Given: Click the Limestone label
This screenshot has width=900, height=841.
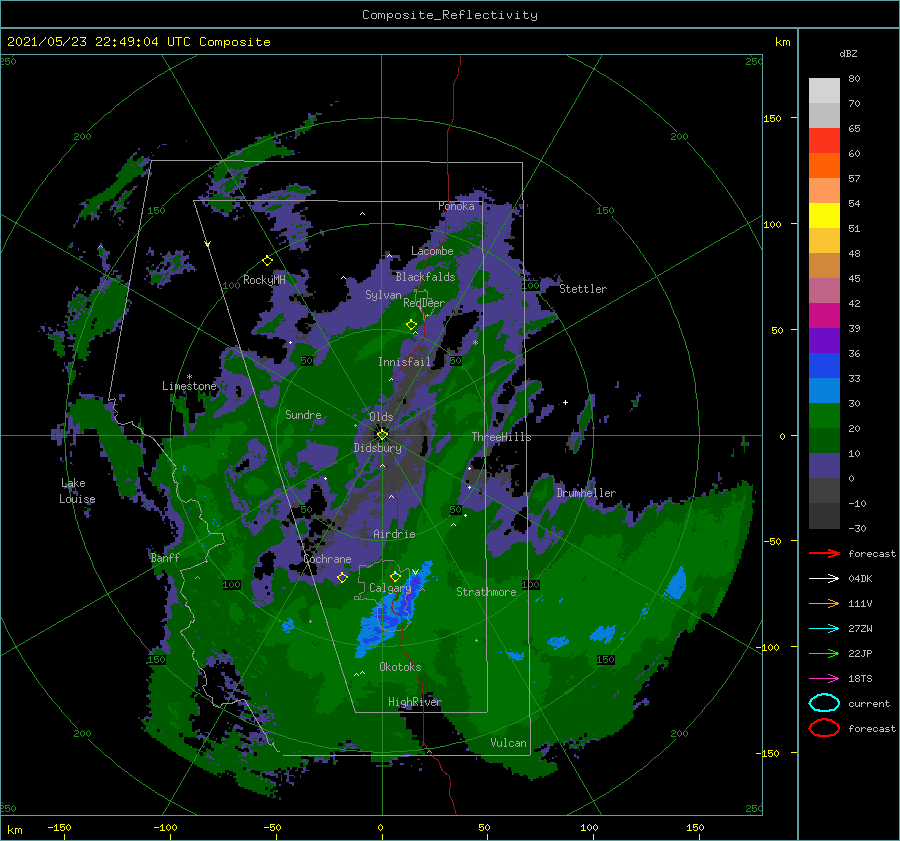Looking at the screenshot, I should (189, 386).
